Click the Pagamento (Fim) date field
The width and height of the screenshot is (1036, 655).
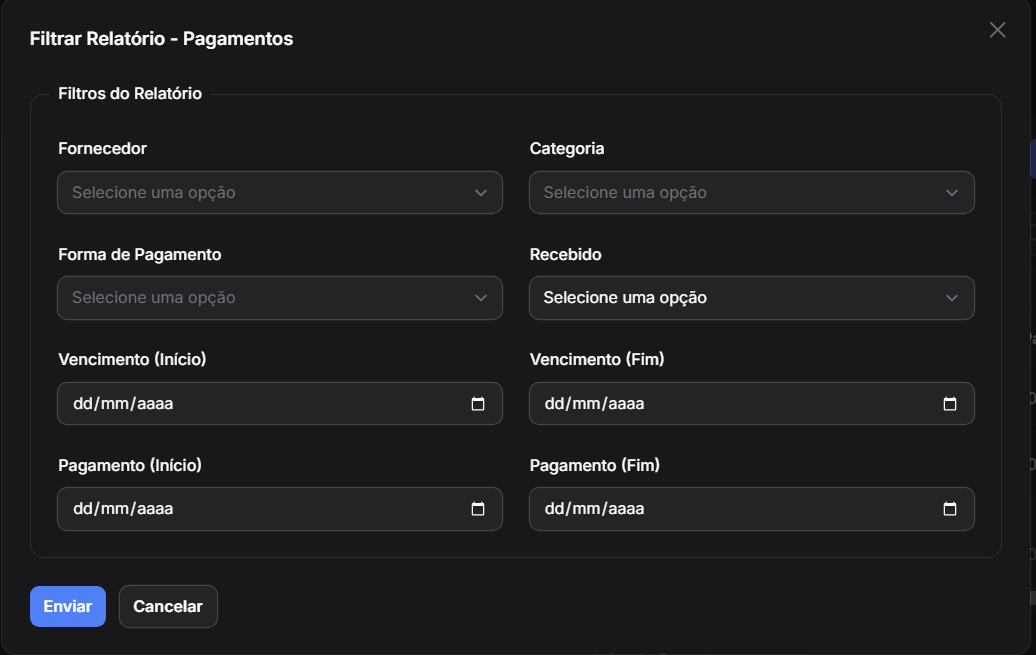(751, 509)
